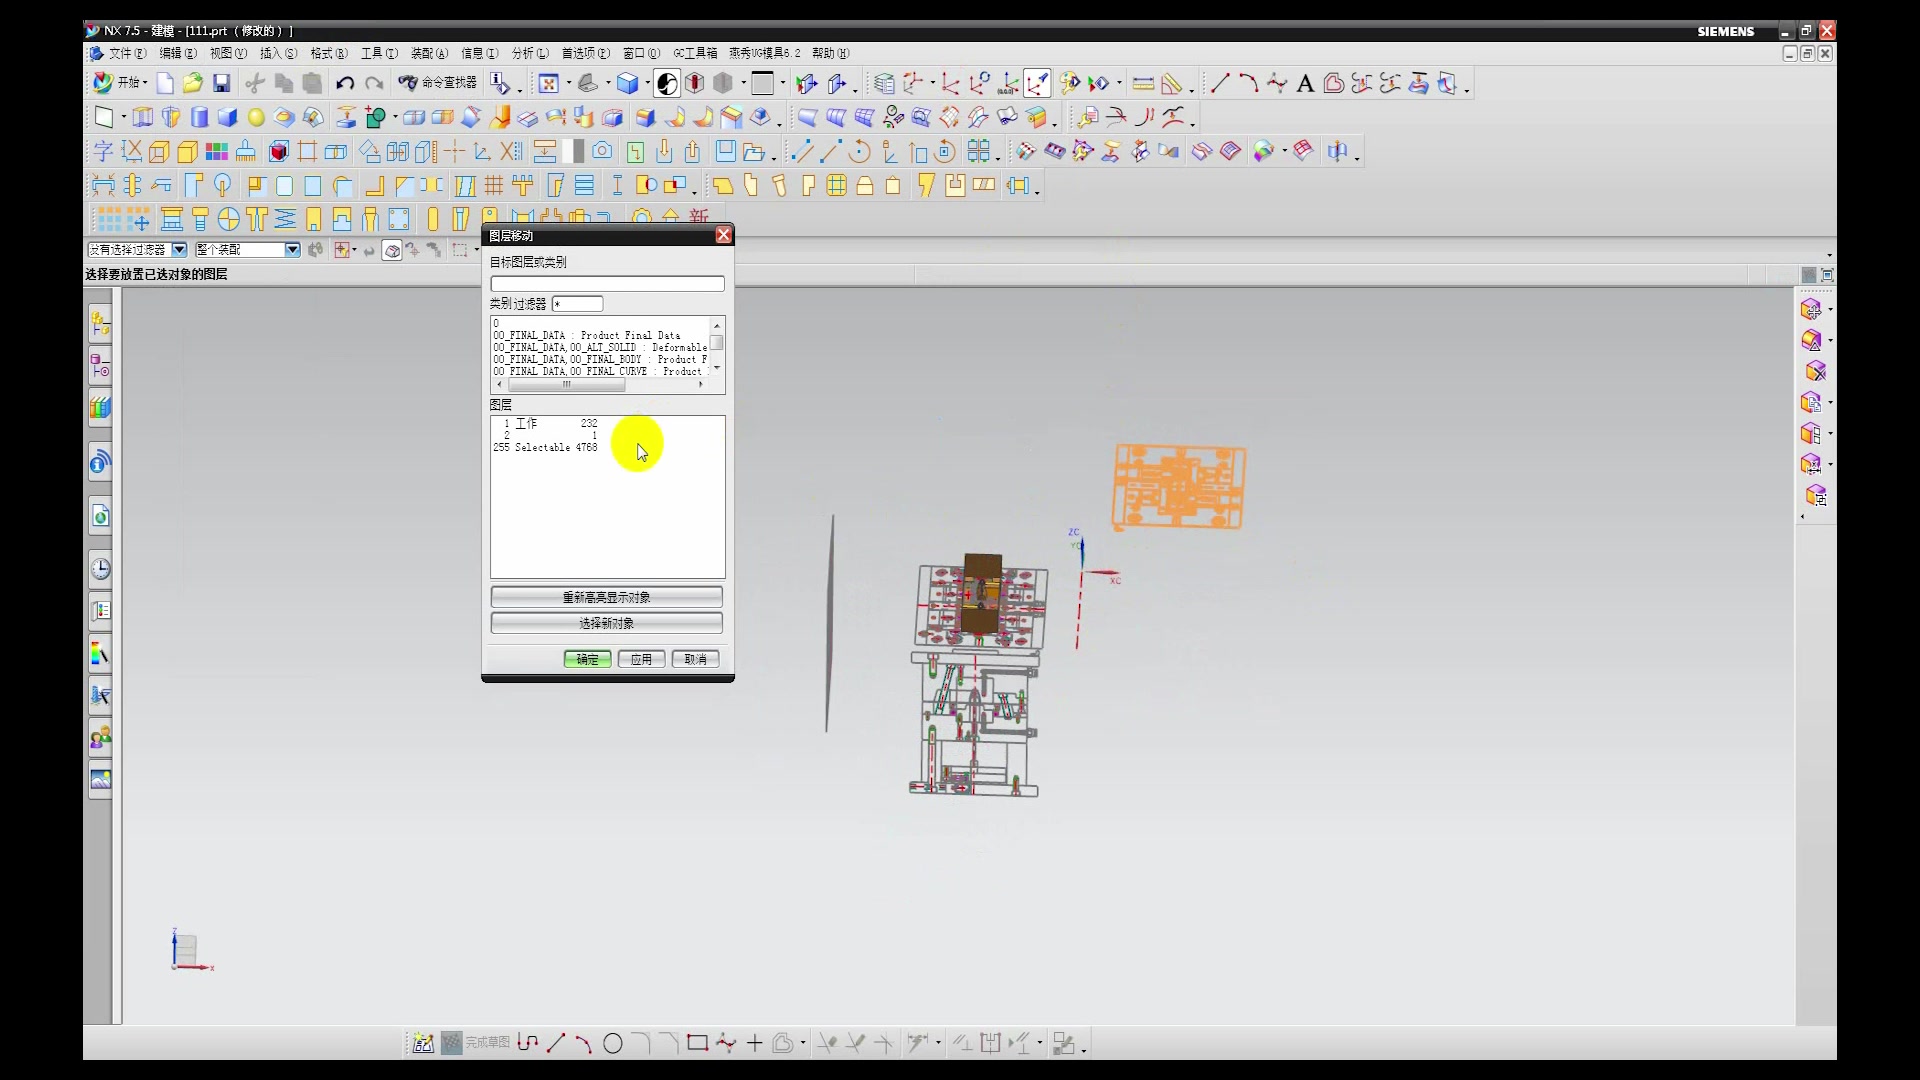Draw with the Circle sketch tool

click(x=613, y=1044)
